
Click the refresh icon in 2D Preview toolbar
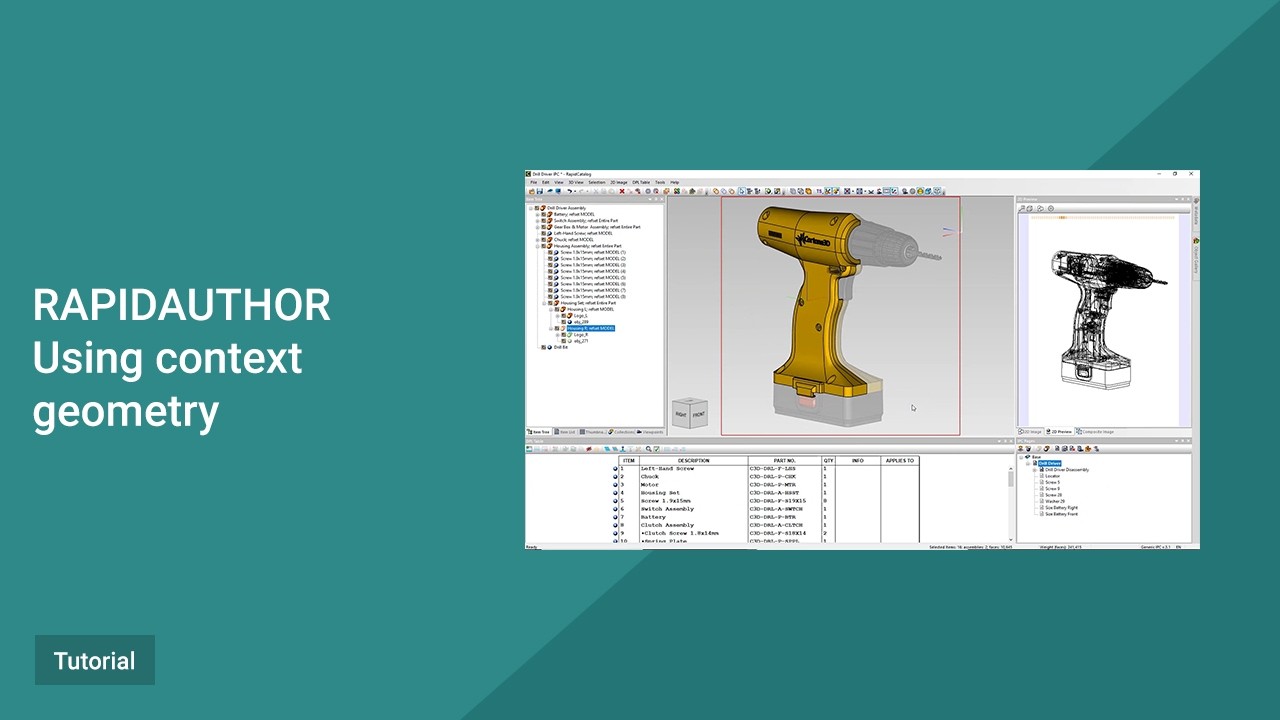coord(1029,208)
